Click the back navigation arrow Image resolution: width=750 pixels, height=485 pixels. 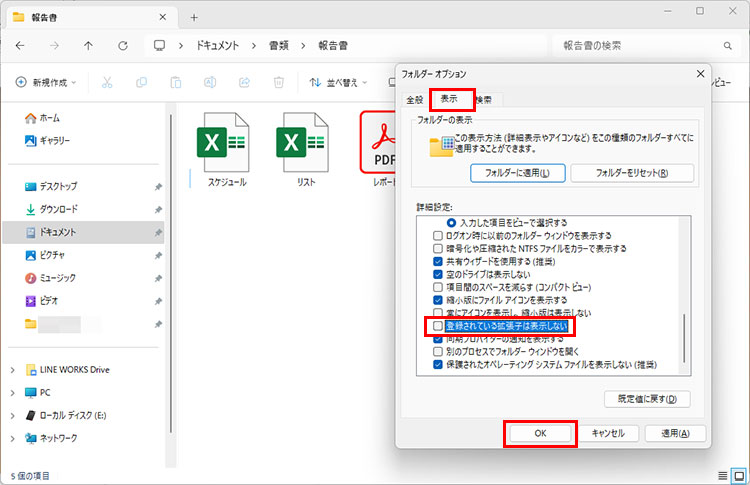point(20,46)
